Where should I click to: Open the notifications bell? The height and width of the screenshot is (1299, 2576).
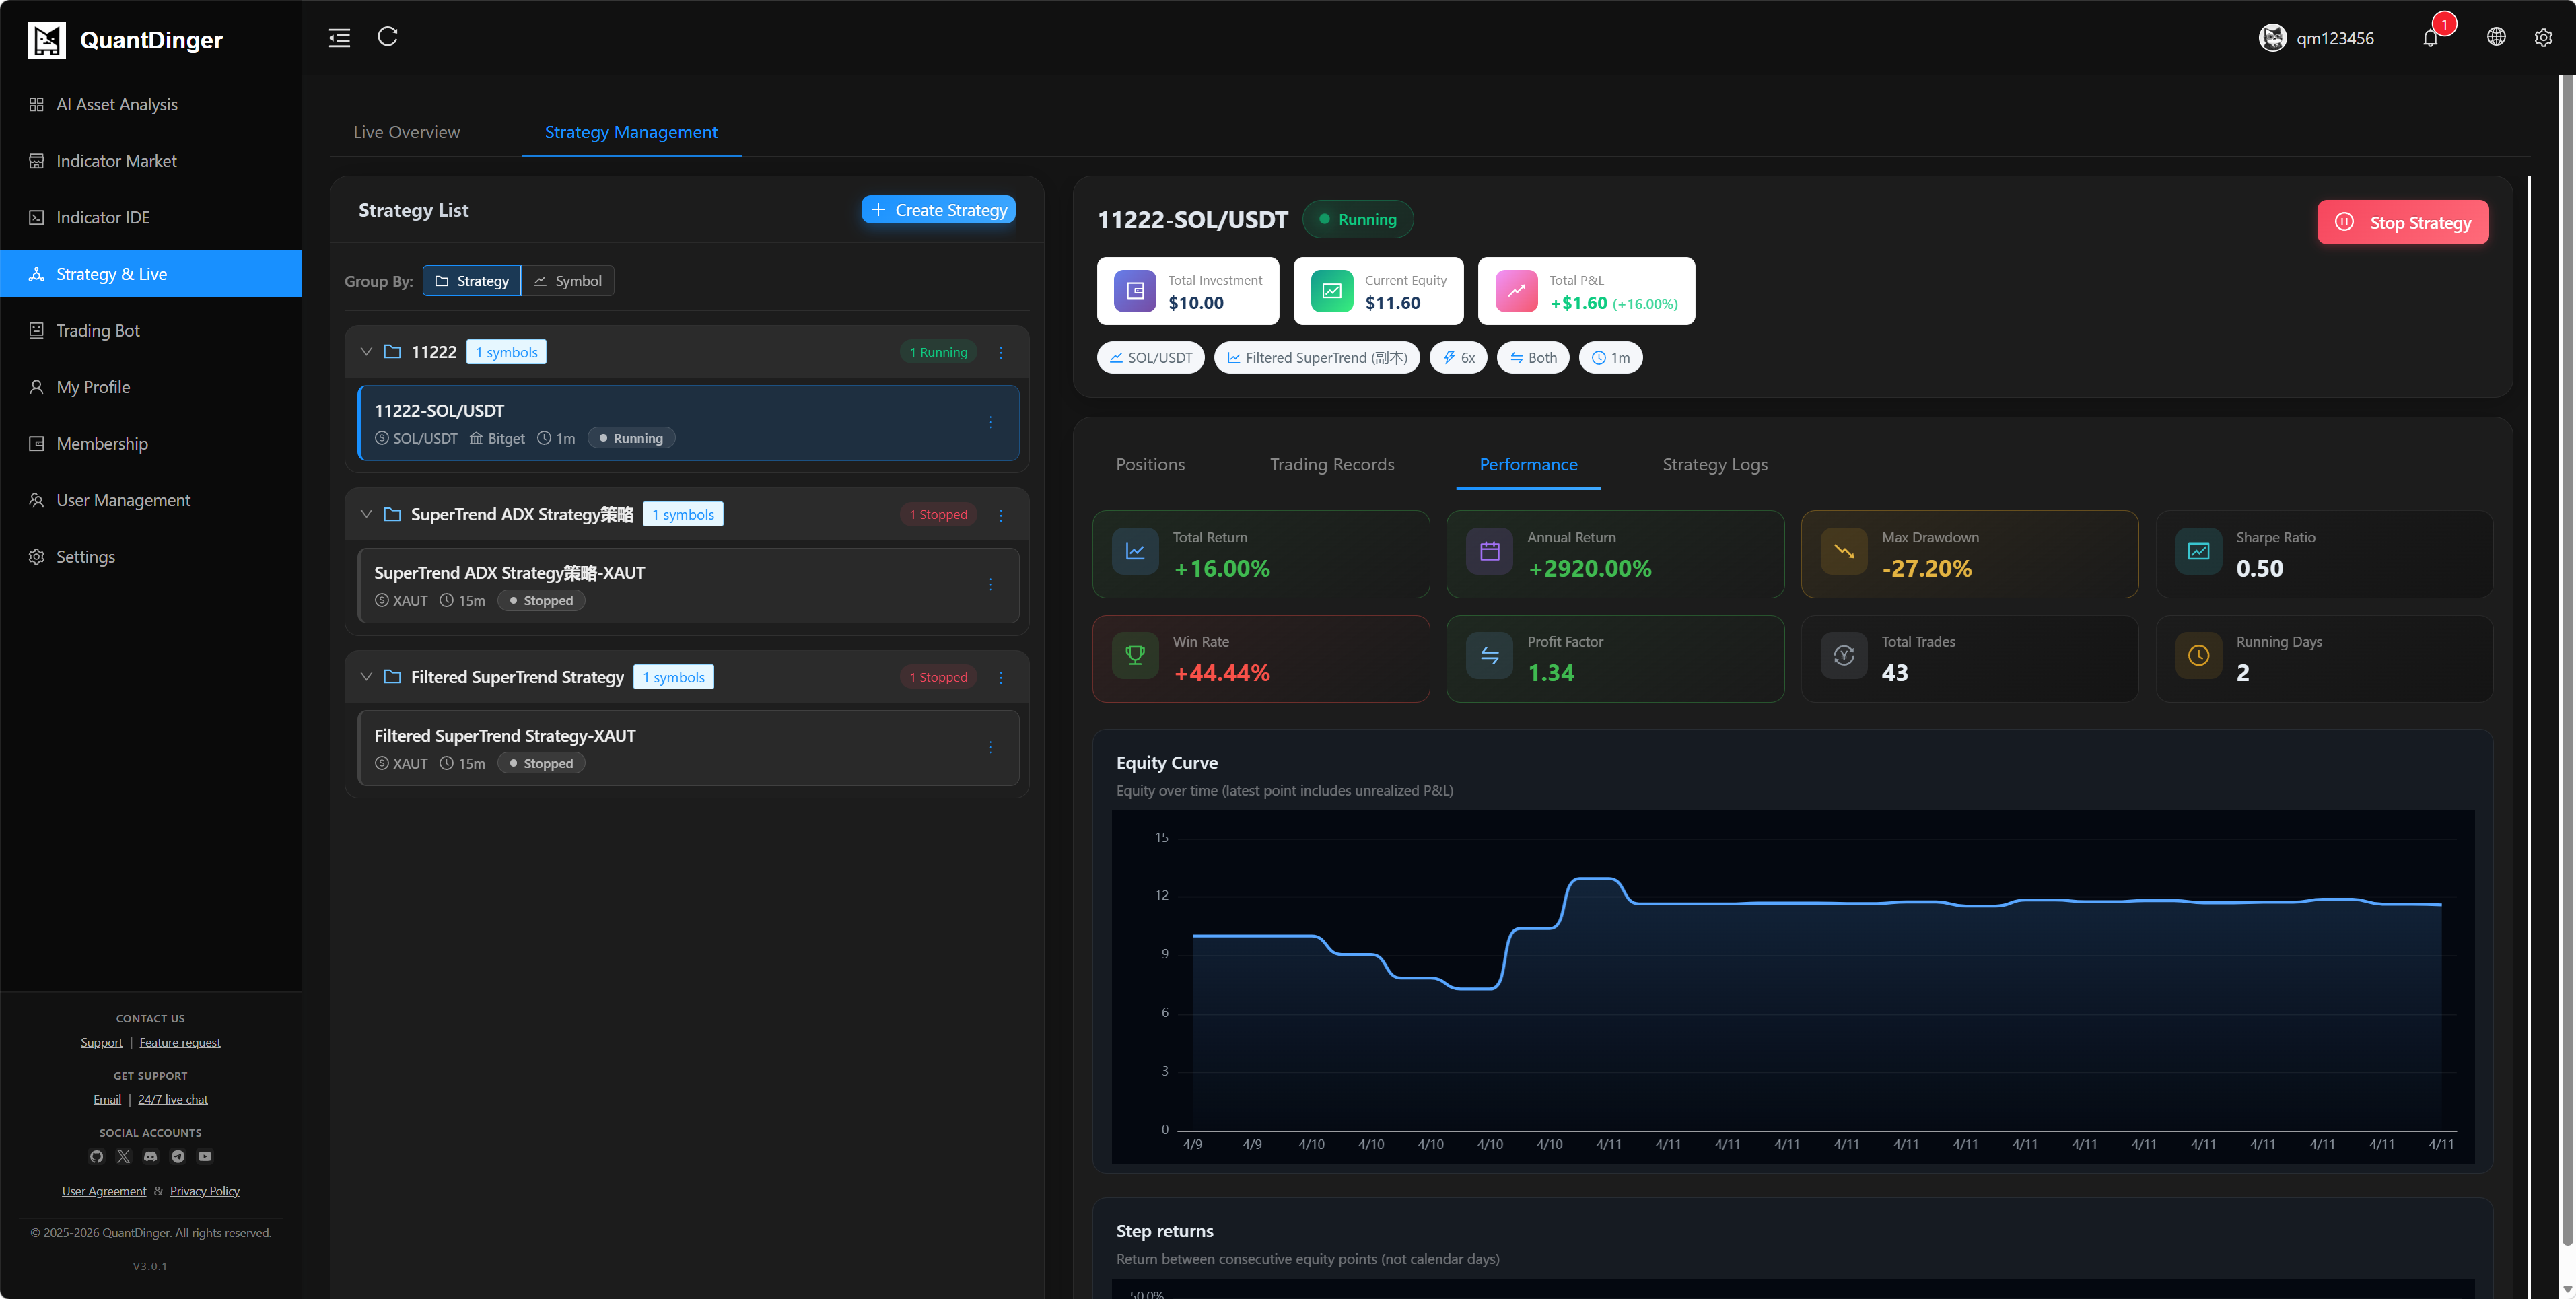click(2430, 38)
